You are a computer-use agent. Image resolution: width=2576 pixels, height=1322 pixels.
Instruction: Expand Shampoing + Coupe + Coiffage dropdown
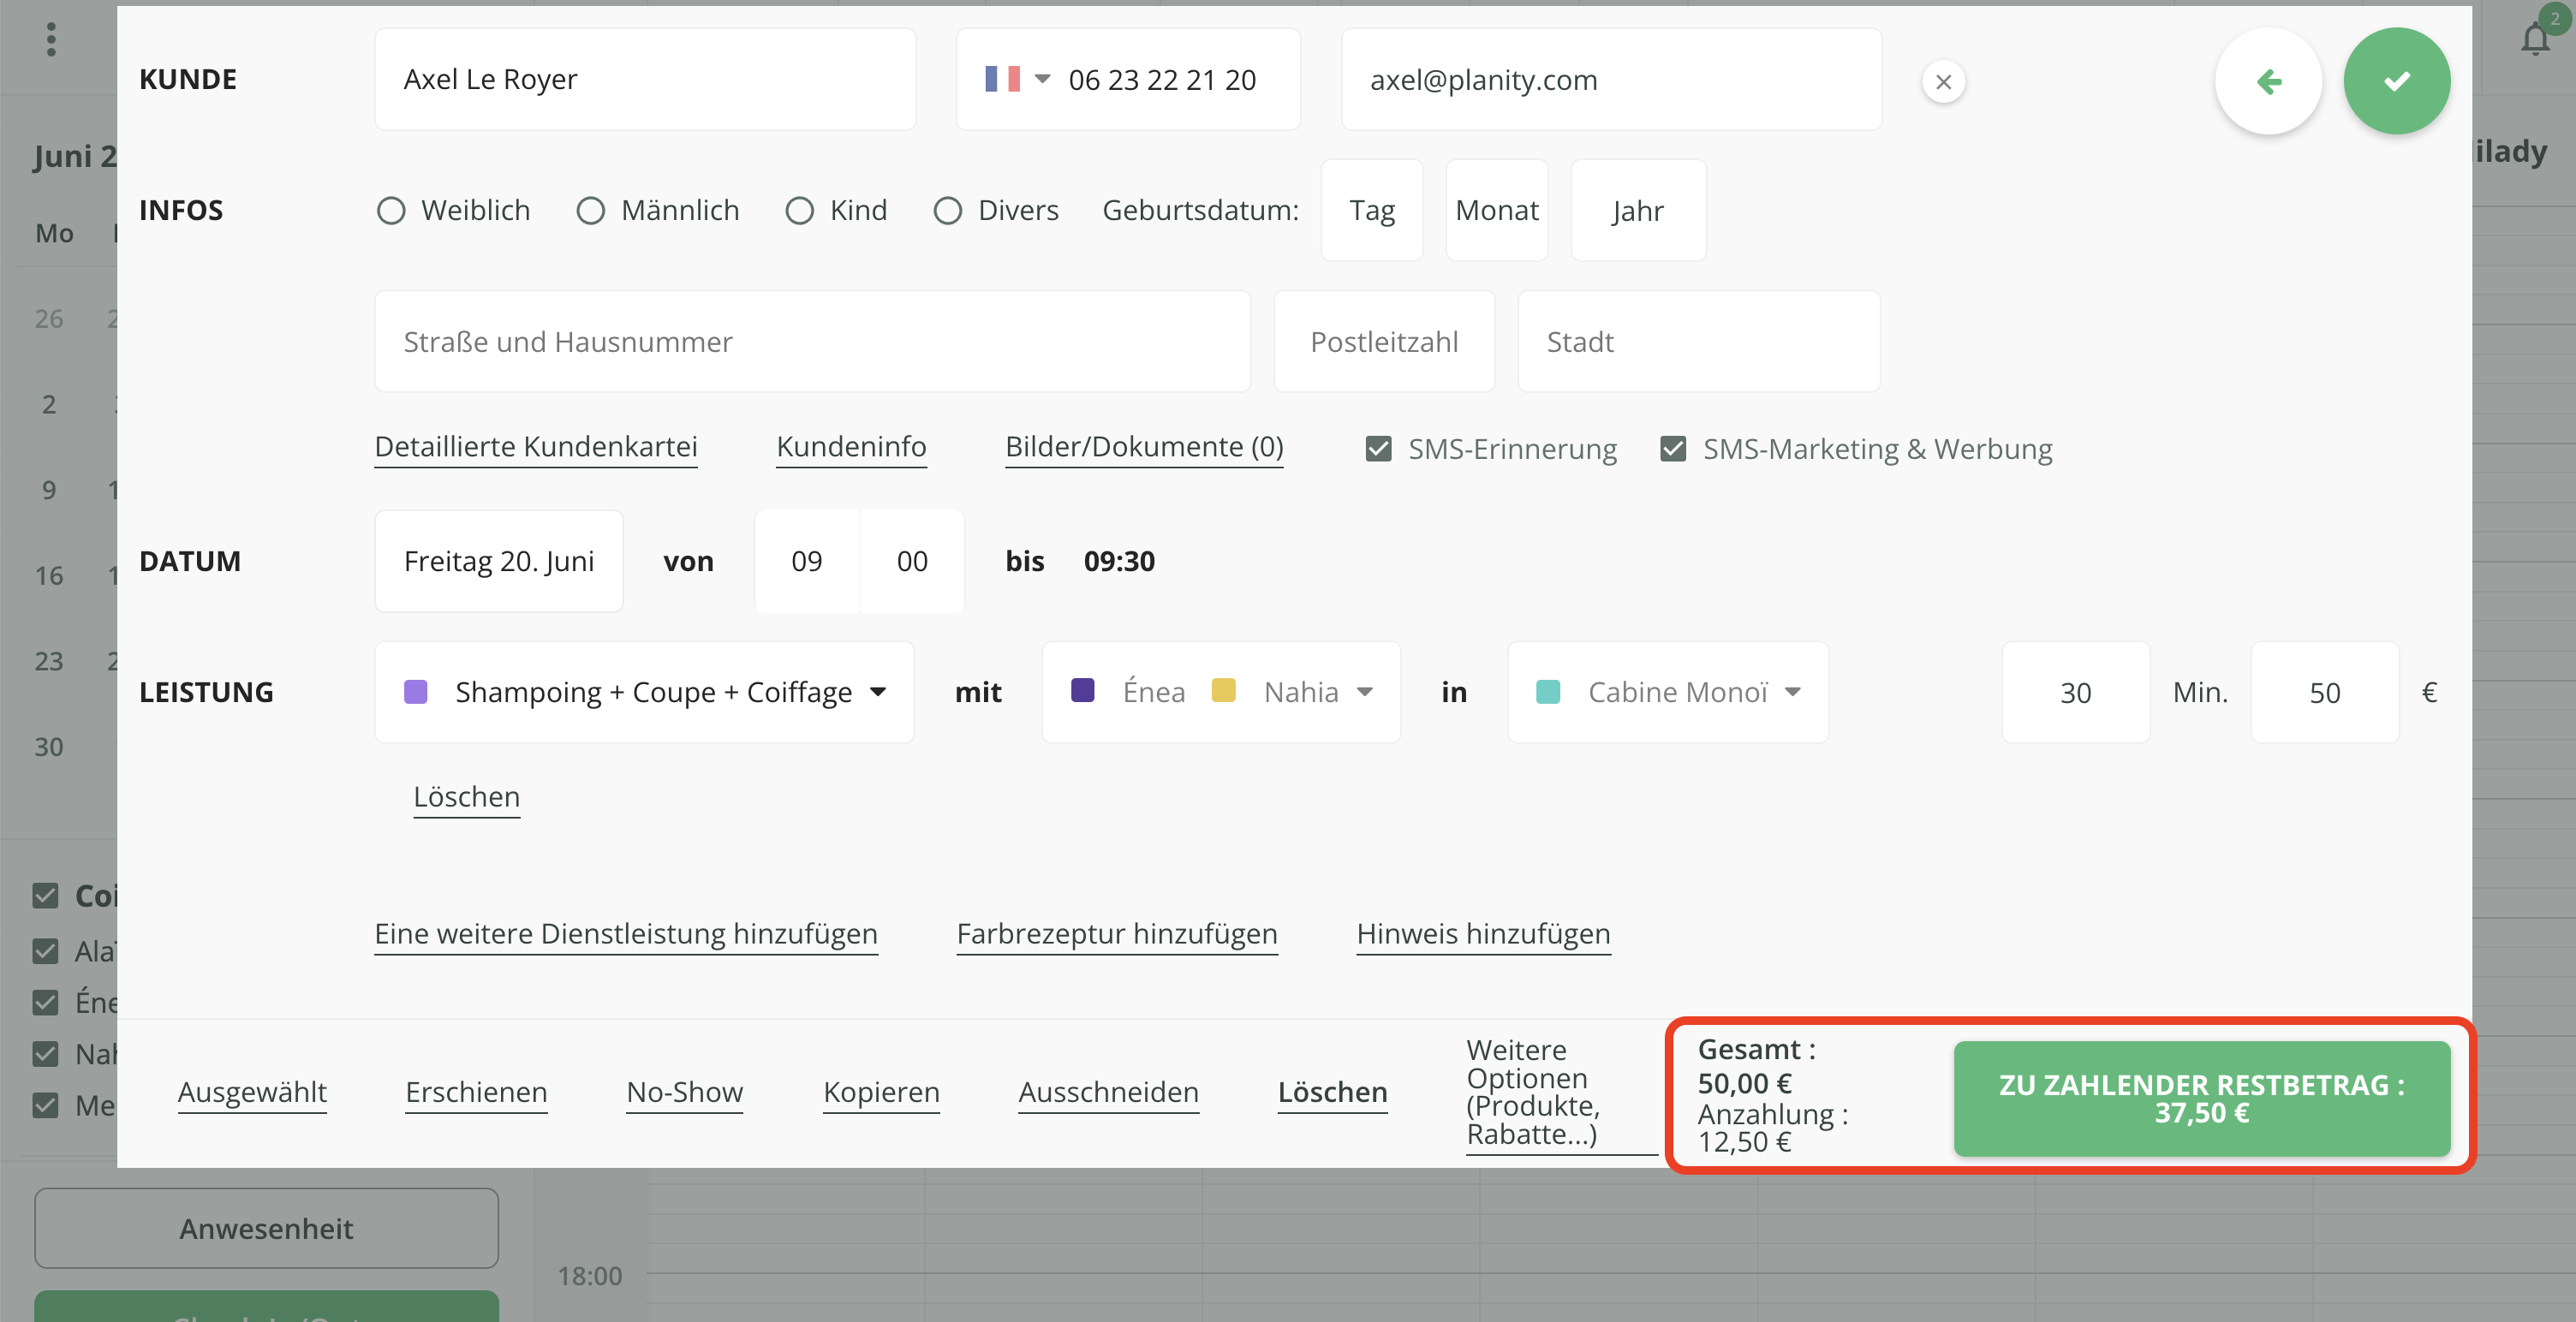click(x=877, y=692)
